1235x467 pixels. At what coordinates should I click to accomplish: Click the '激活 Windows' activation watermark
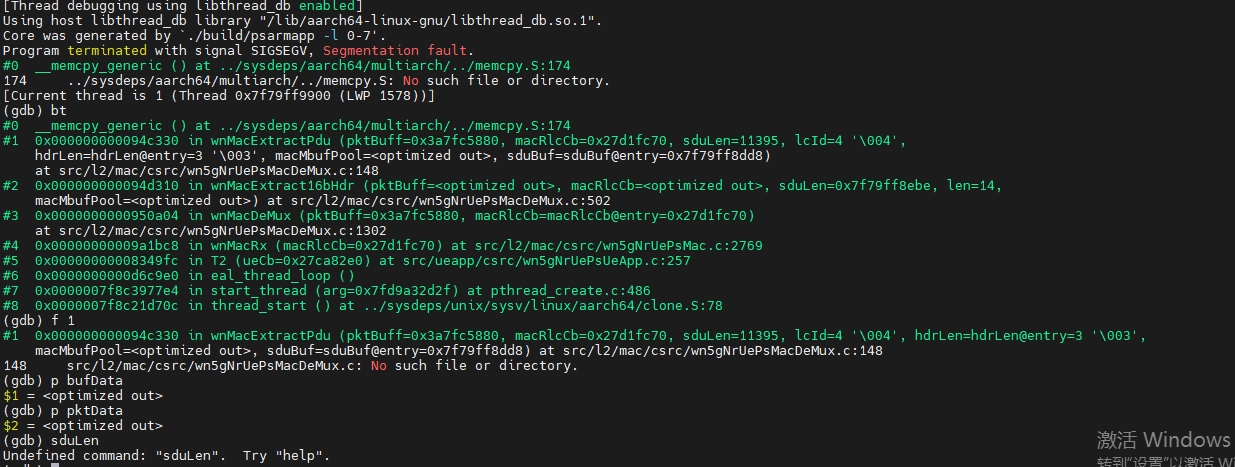tap(1163, 440)
